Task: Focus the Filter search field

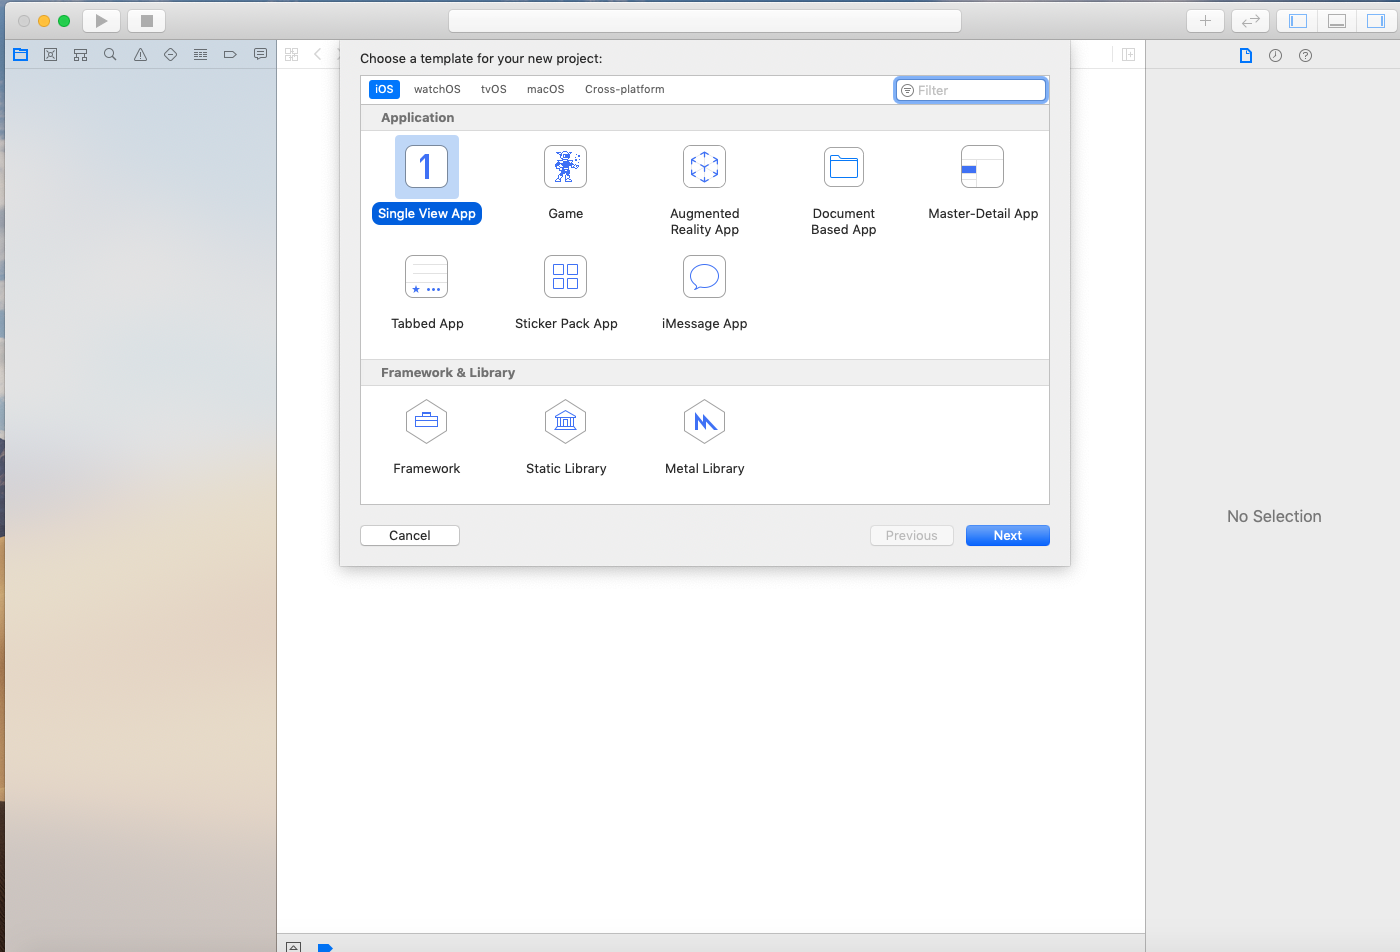Action: (x=971, y=90)
